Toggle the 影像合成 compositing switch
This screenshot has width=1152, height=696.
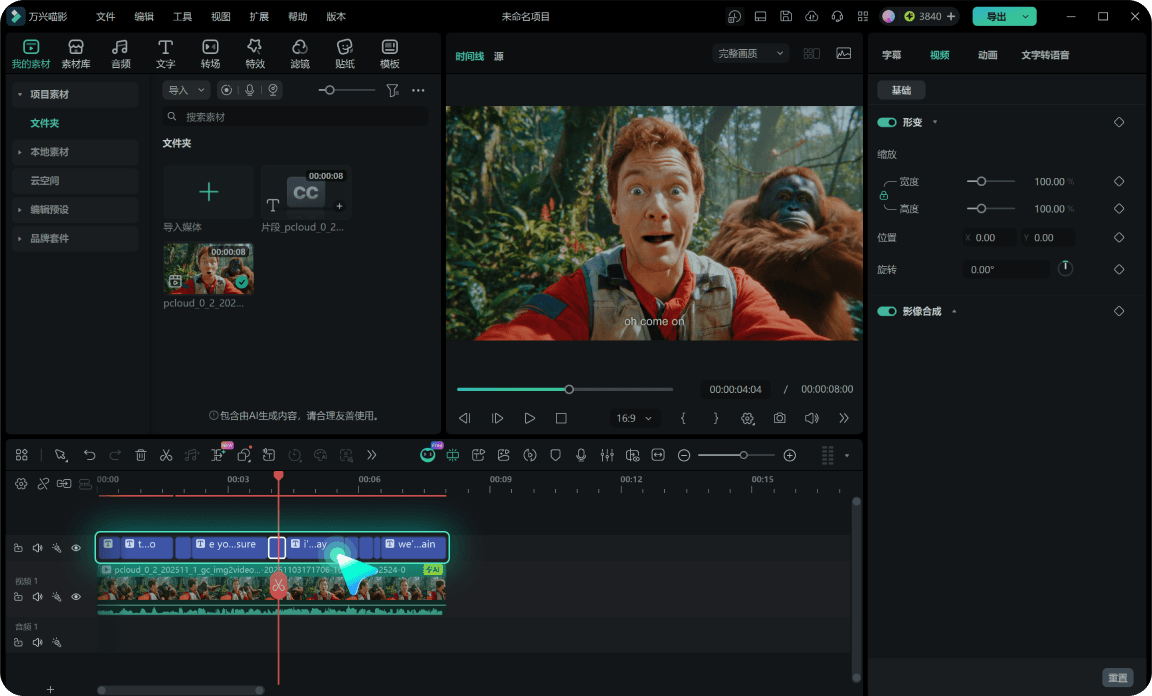pyautogui.click(x=887, y=311)
